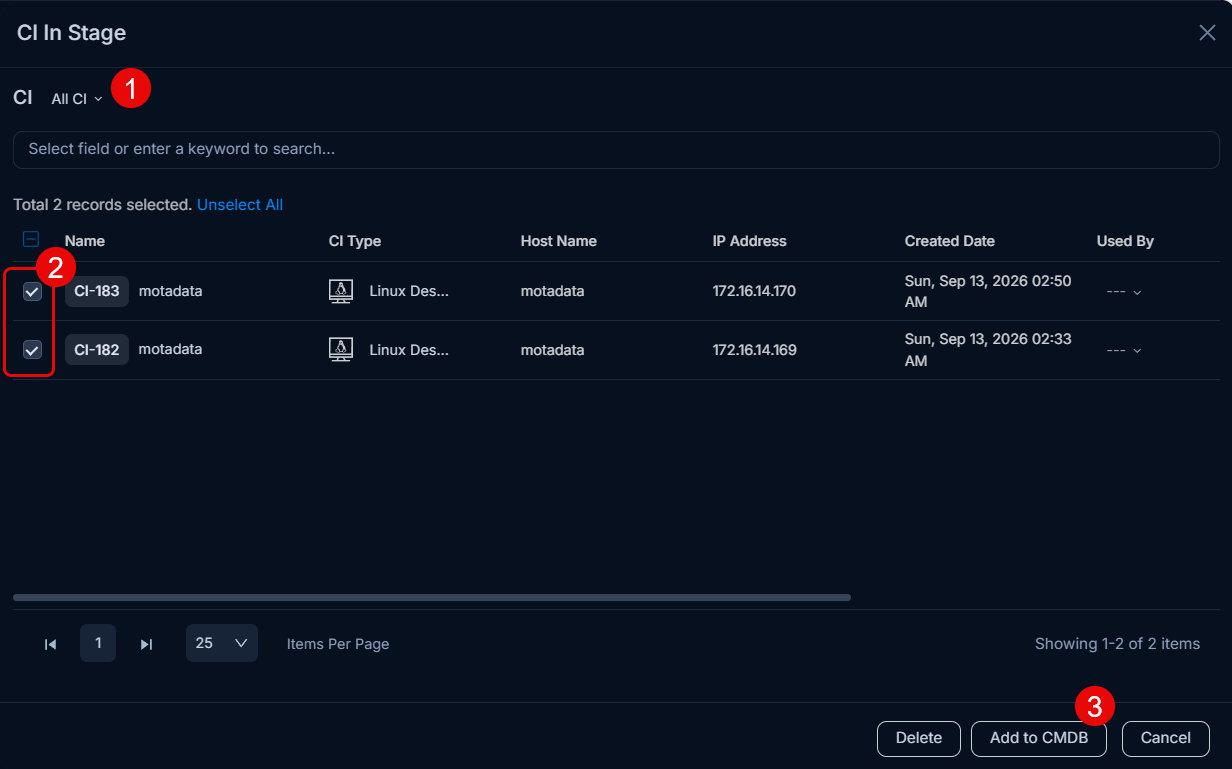The image size is (1232, 769).
Task: Toggle the select-all header checkbox
Action: (31, 239)
